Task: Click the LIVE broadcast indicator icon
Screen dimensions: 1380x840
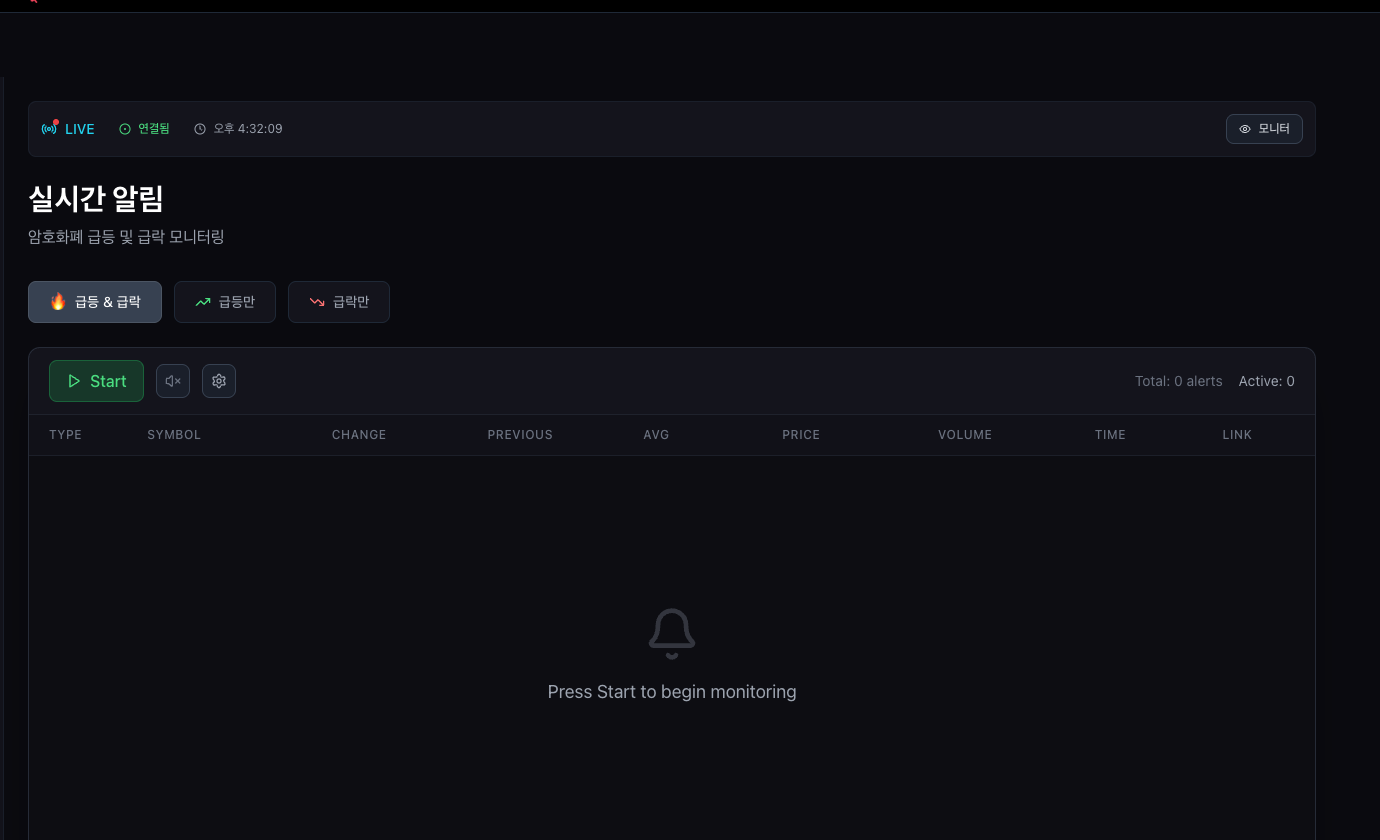Action: coord(49,129)
